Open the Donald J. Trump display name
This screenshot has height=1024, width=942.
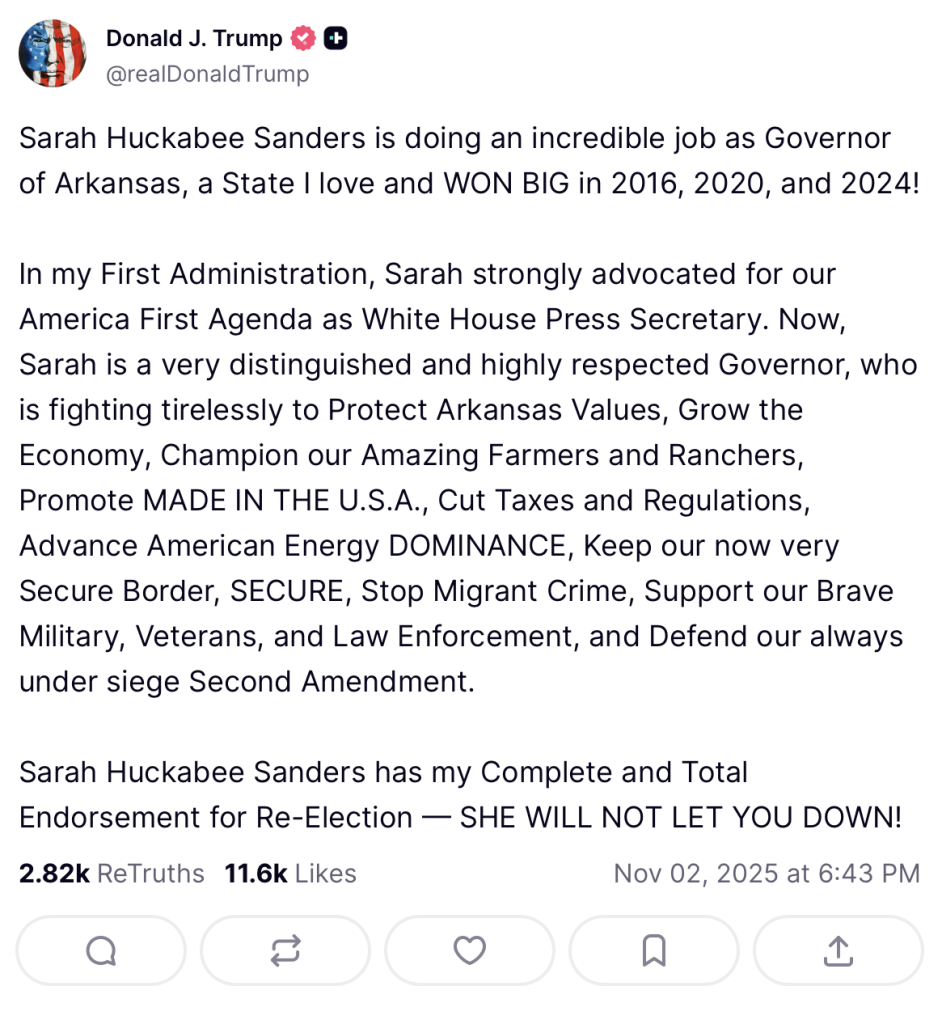(194, 39)
